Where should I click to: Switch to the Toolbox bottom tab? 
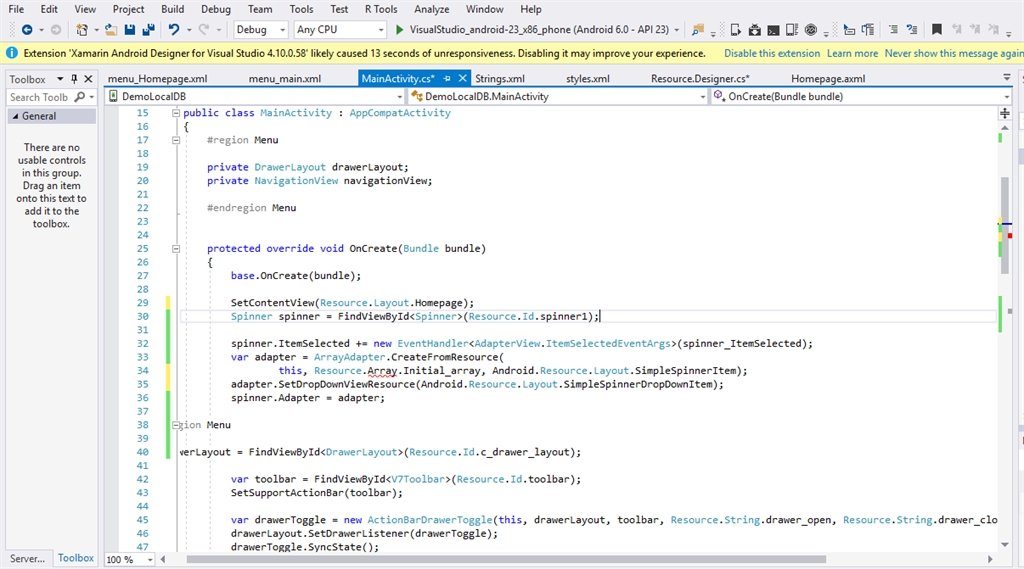pyautogui.click(x=76, y=558)
